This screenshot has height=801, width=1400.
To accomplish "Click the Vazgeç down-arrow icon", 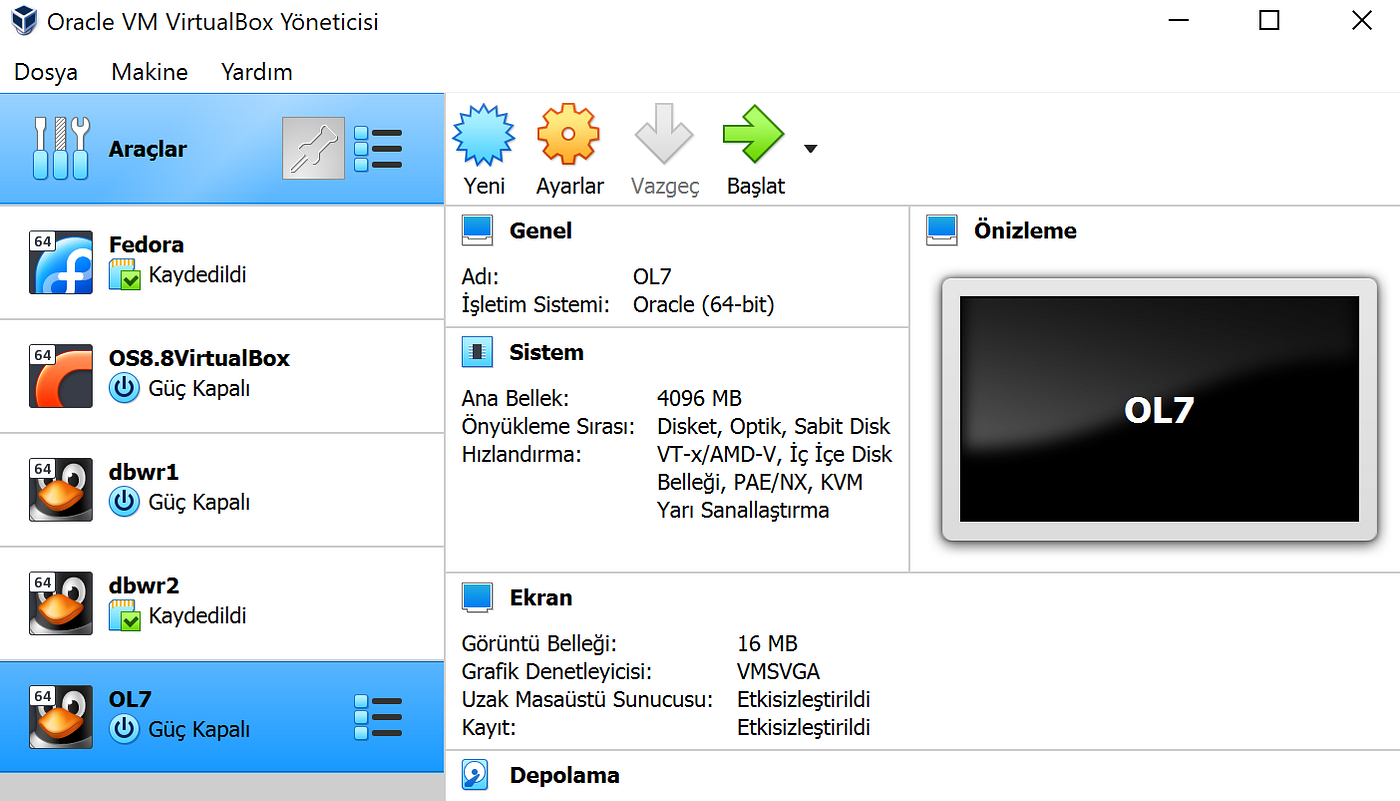I will pos(664,134).
